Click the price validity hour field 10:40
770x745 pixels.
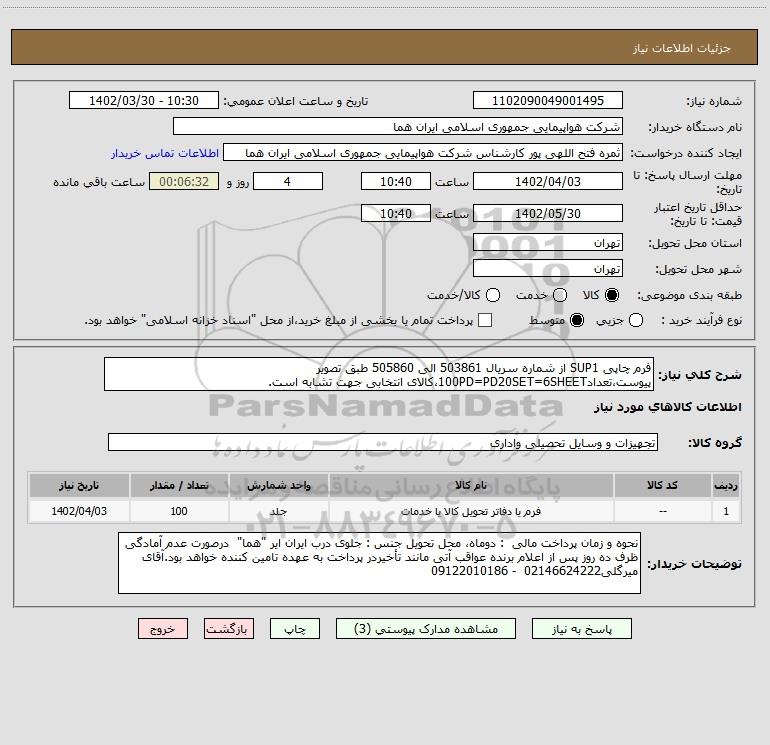(x=396, y=213)
